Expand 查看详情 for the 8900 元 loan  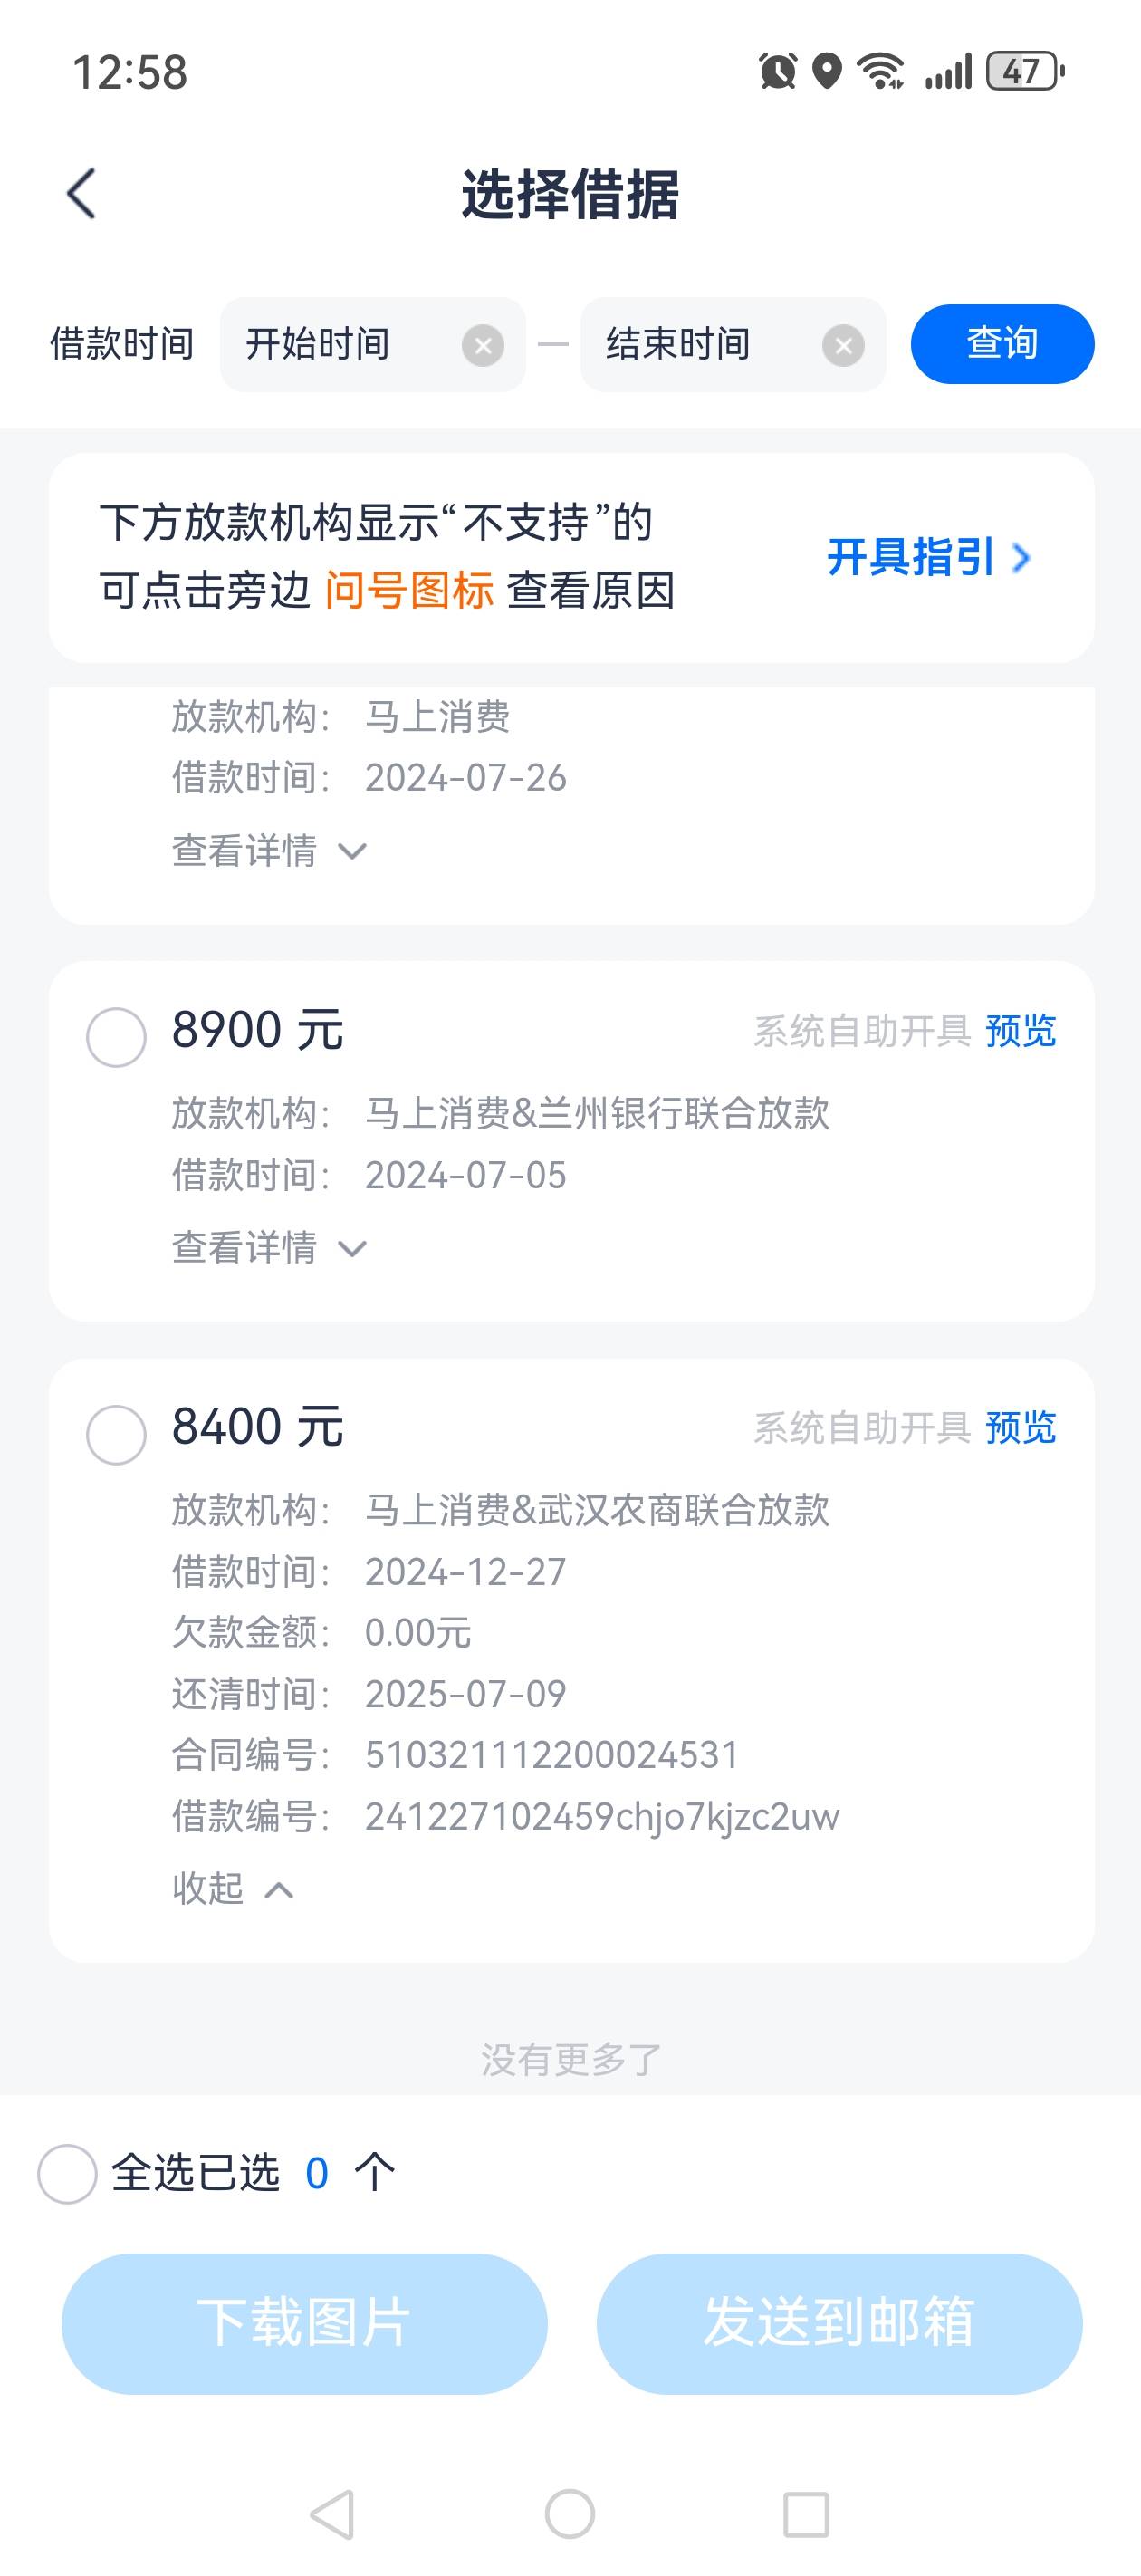point(270,1248)
